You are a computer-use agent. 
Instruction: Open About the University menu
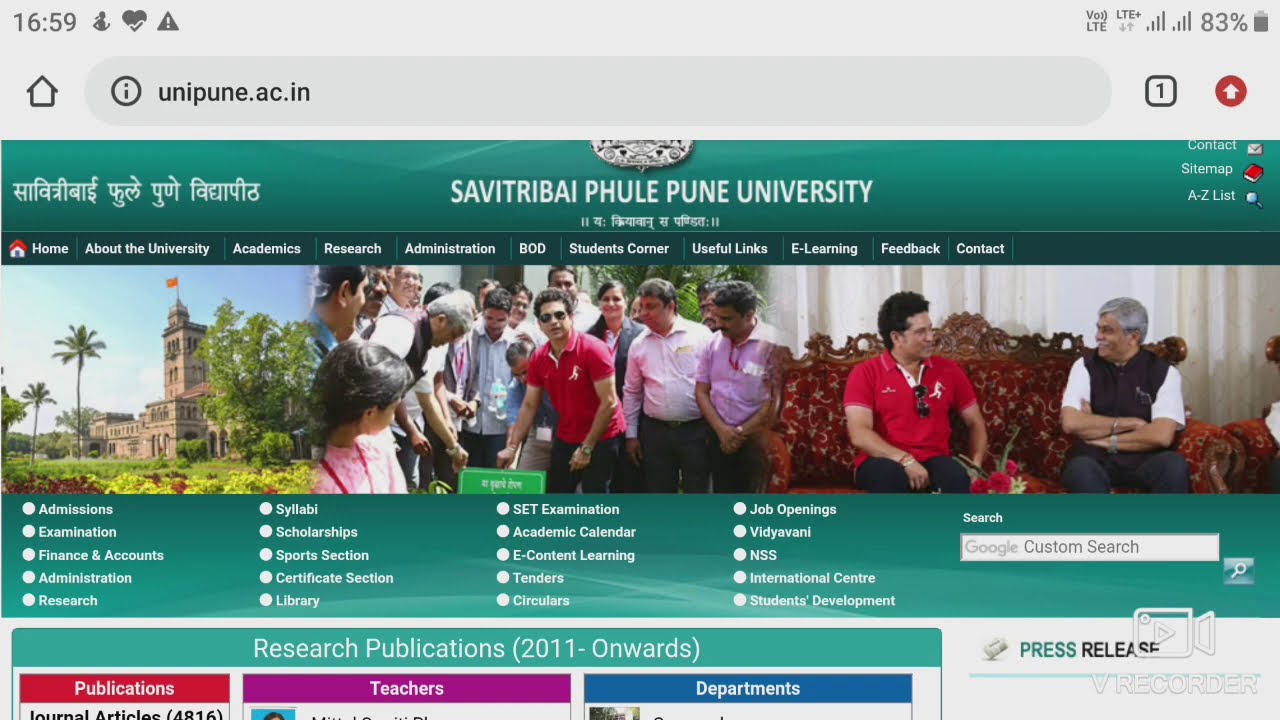coord(147,249)
